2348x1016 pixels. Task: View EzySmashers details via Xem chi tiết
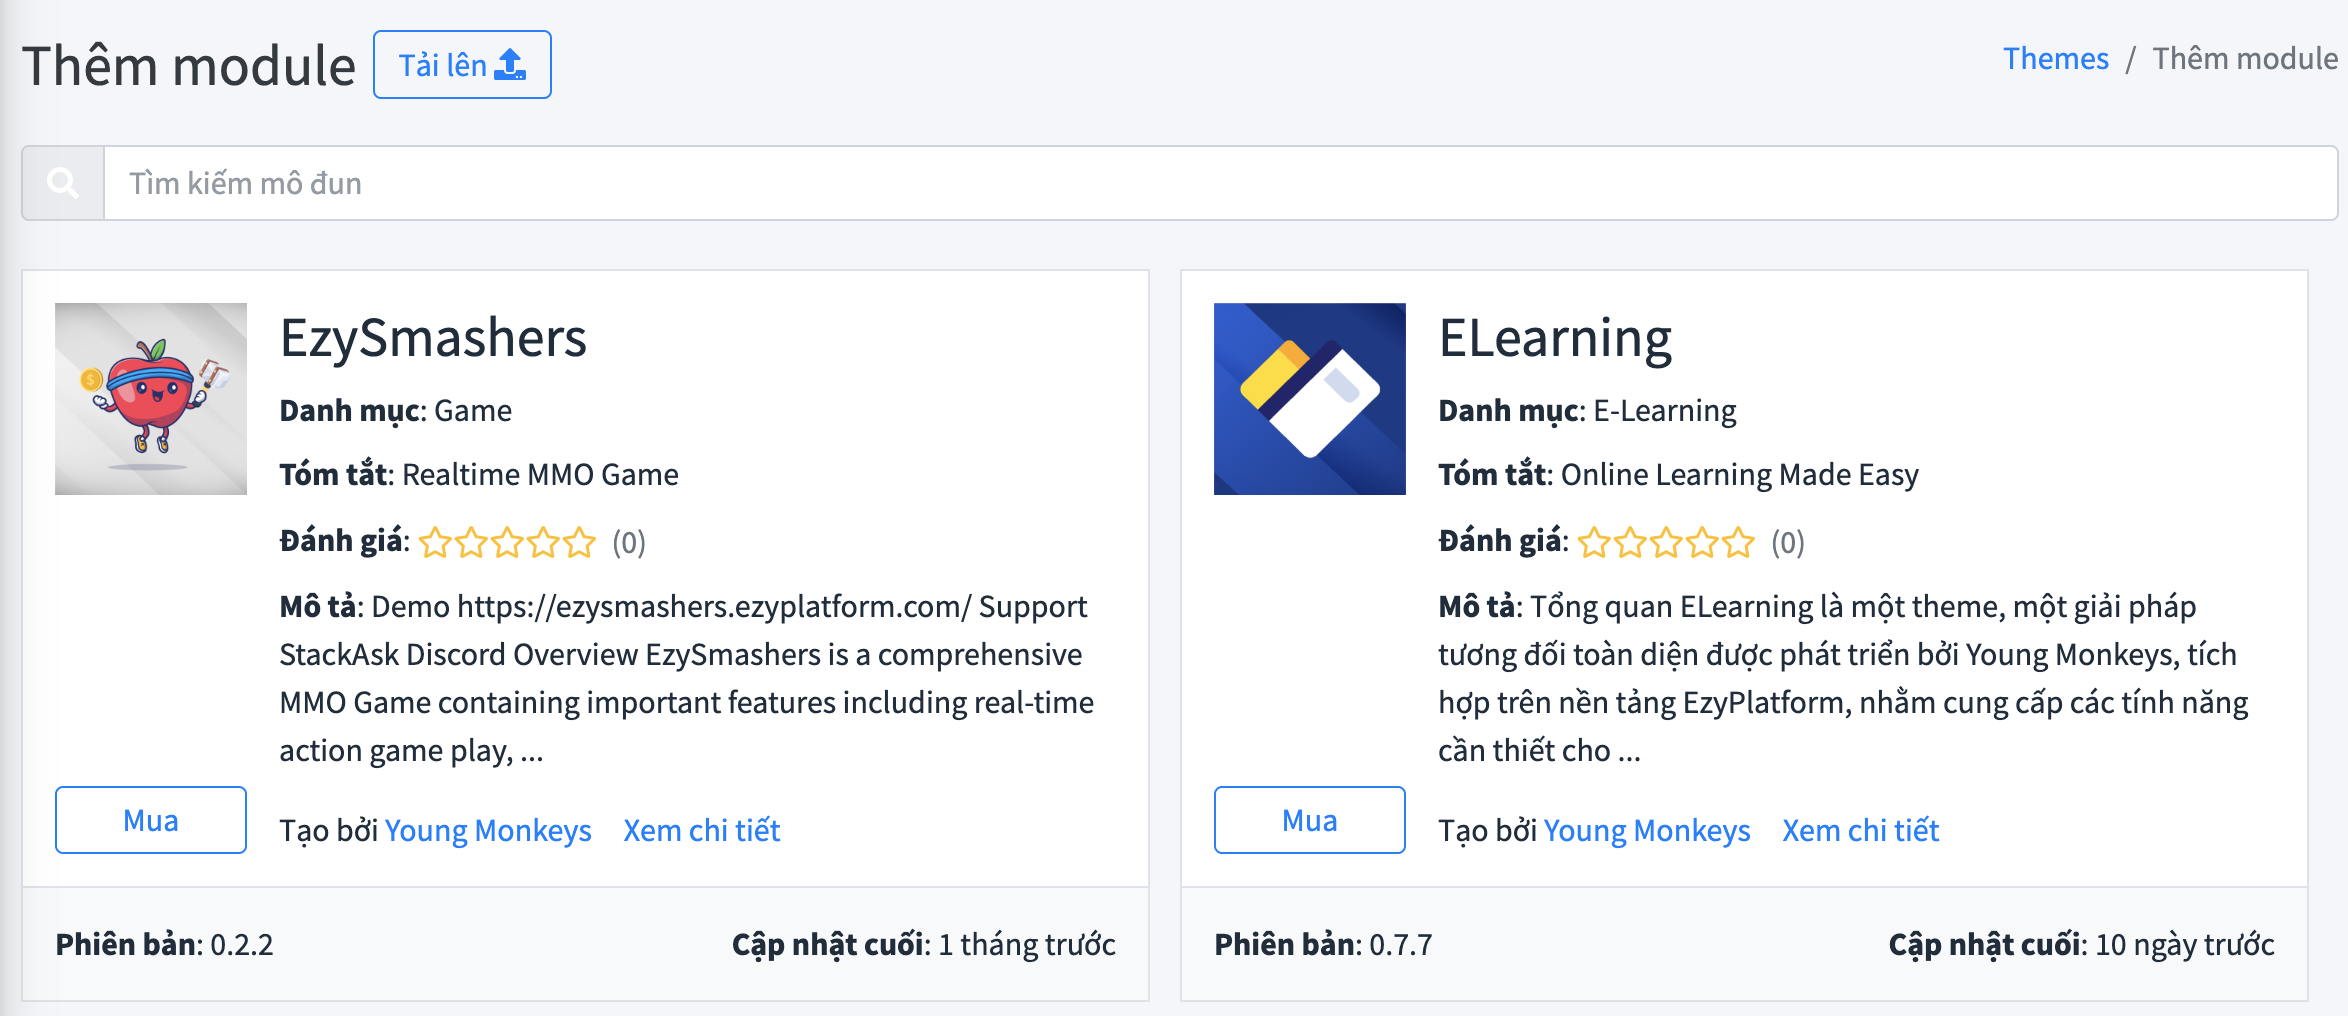[702, 831]
